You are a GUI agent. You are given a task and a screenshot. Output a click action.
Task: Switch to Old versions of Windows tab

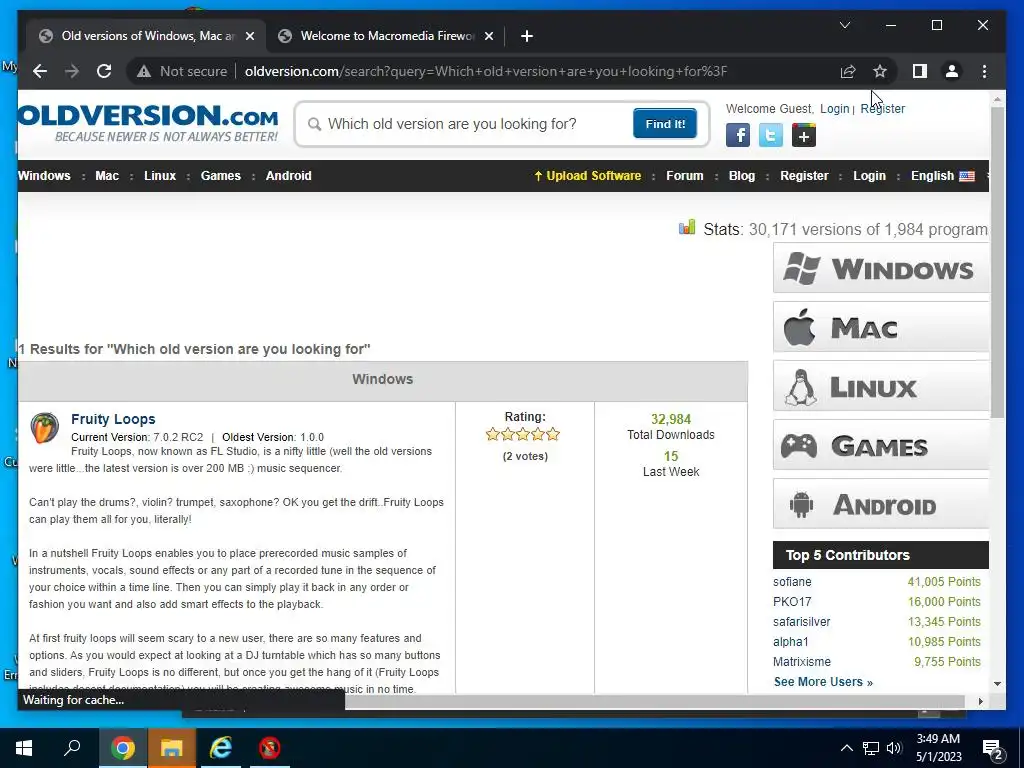tap(147, 36)
